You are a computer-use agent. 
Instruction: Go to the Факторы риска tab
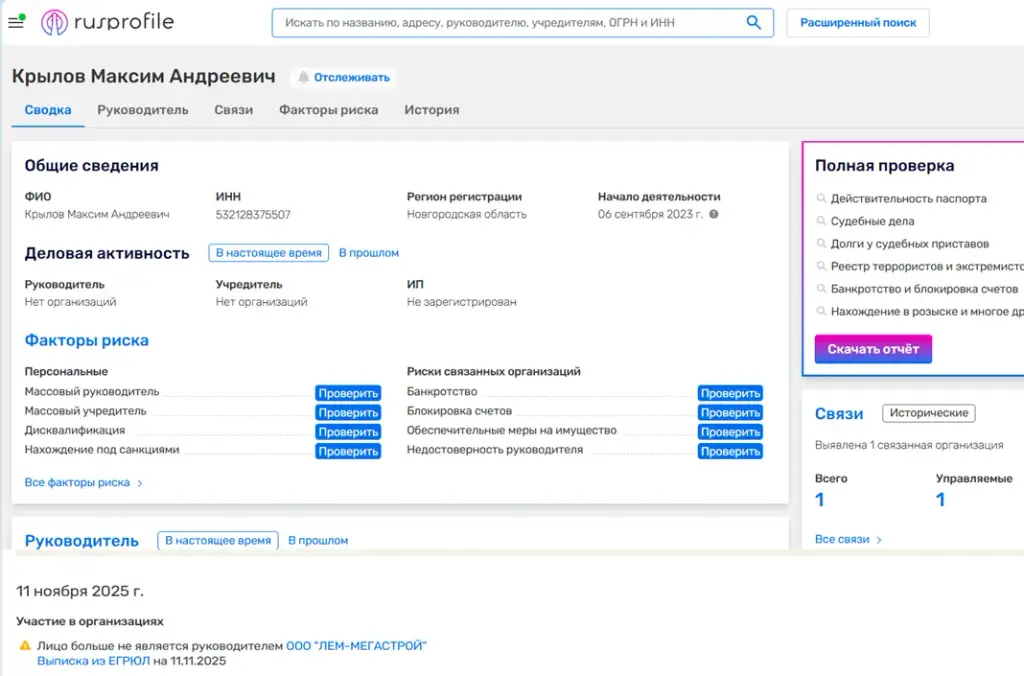tap(328, 110)
